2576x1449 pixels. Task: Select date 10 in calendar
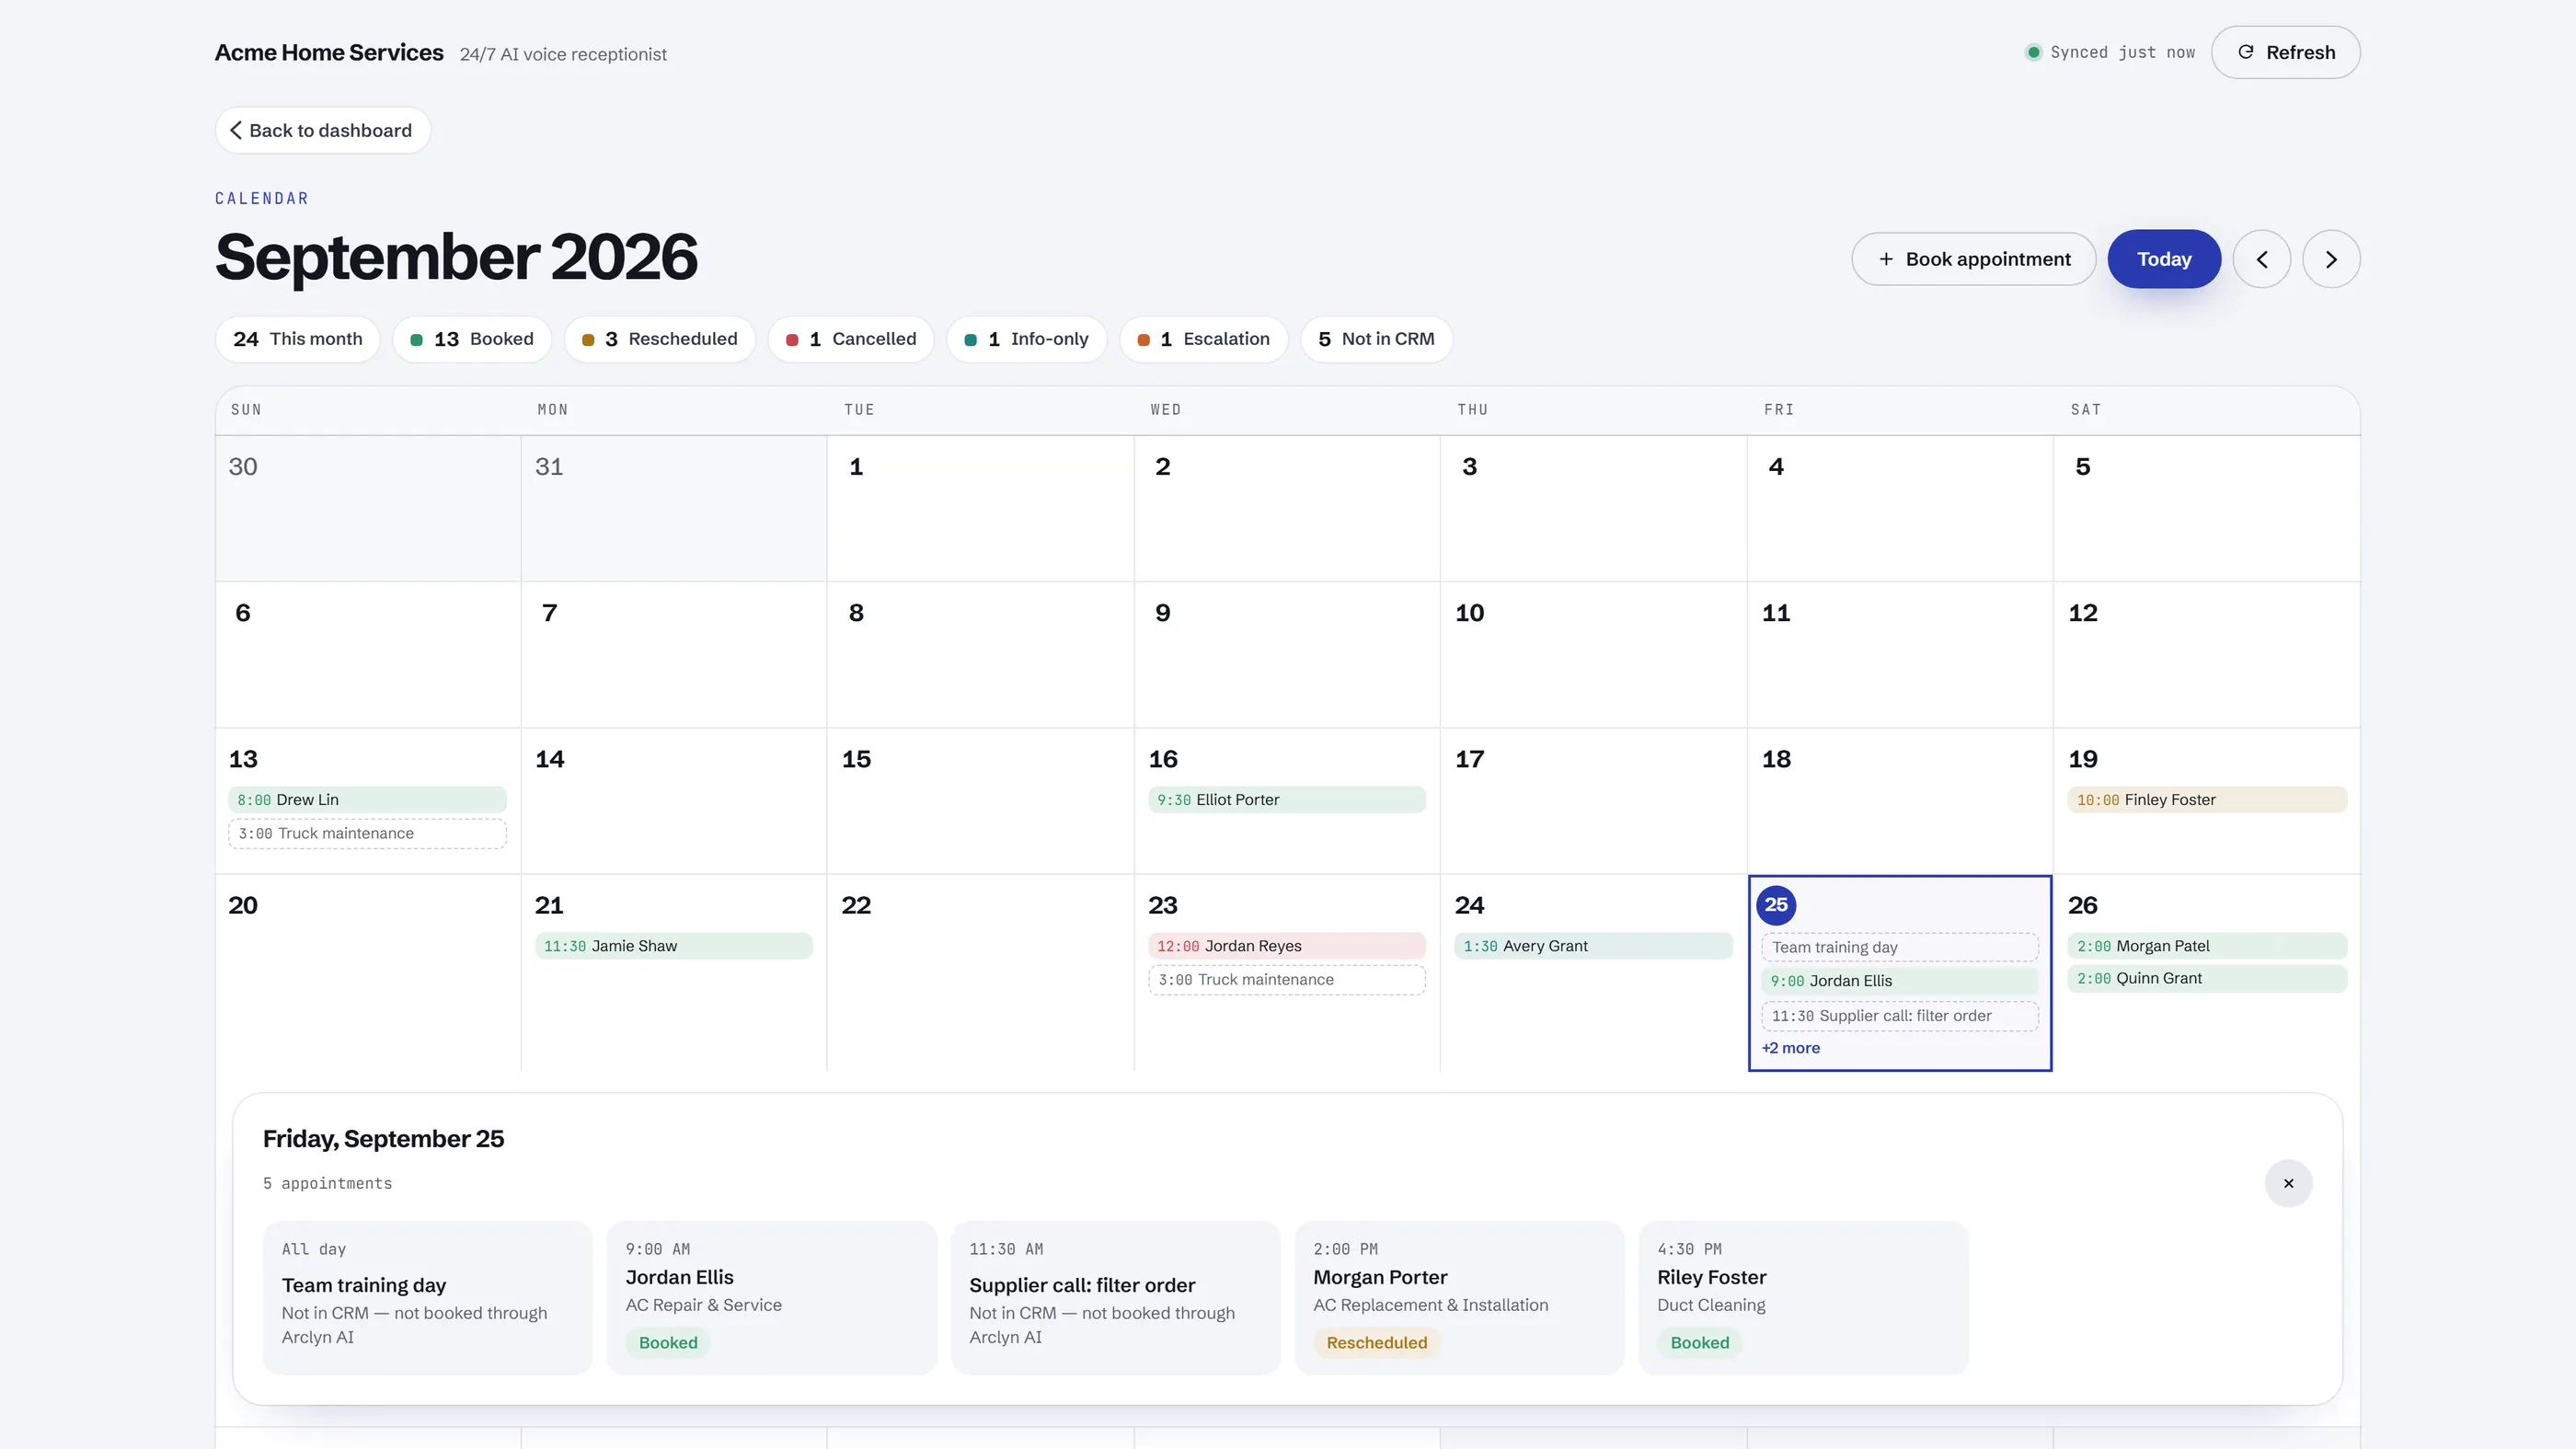(x=1469, y=613)
